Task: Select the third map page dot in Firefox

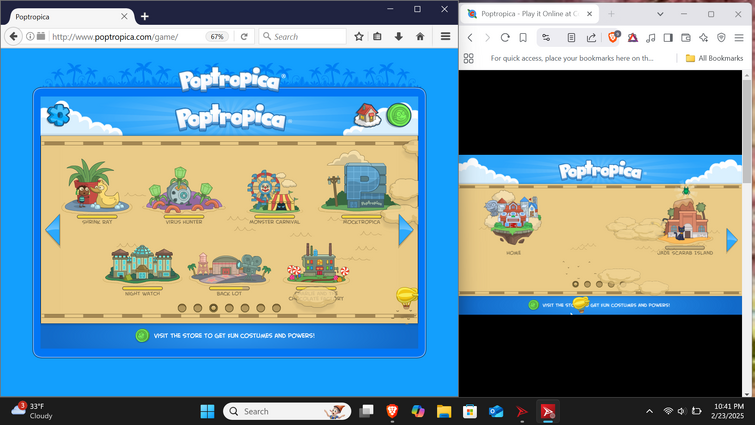Action: 213,308
